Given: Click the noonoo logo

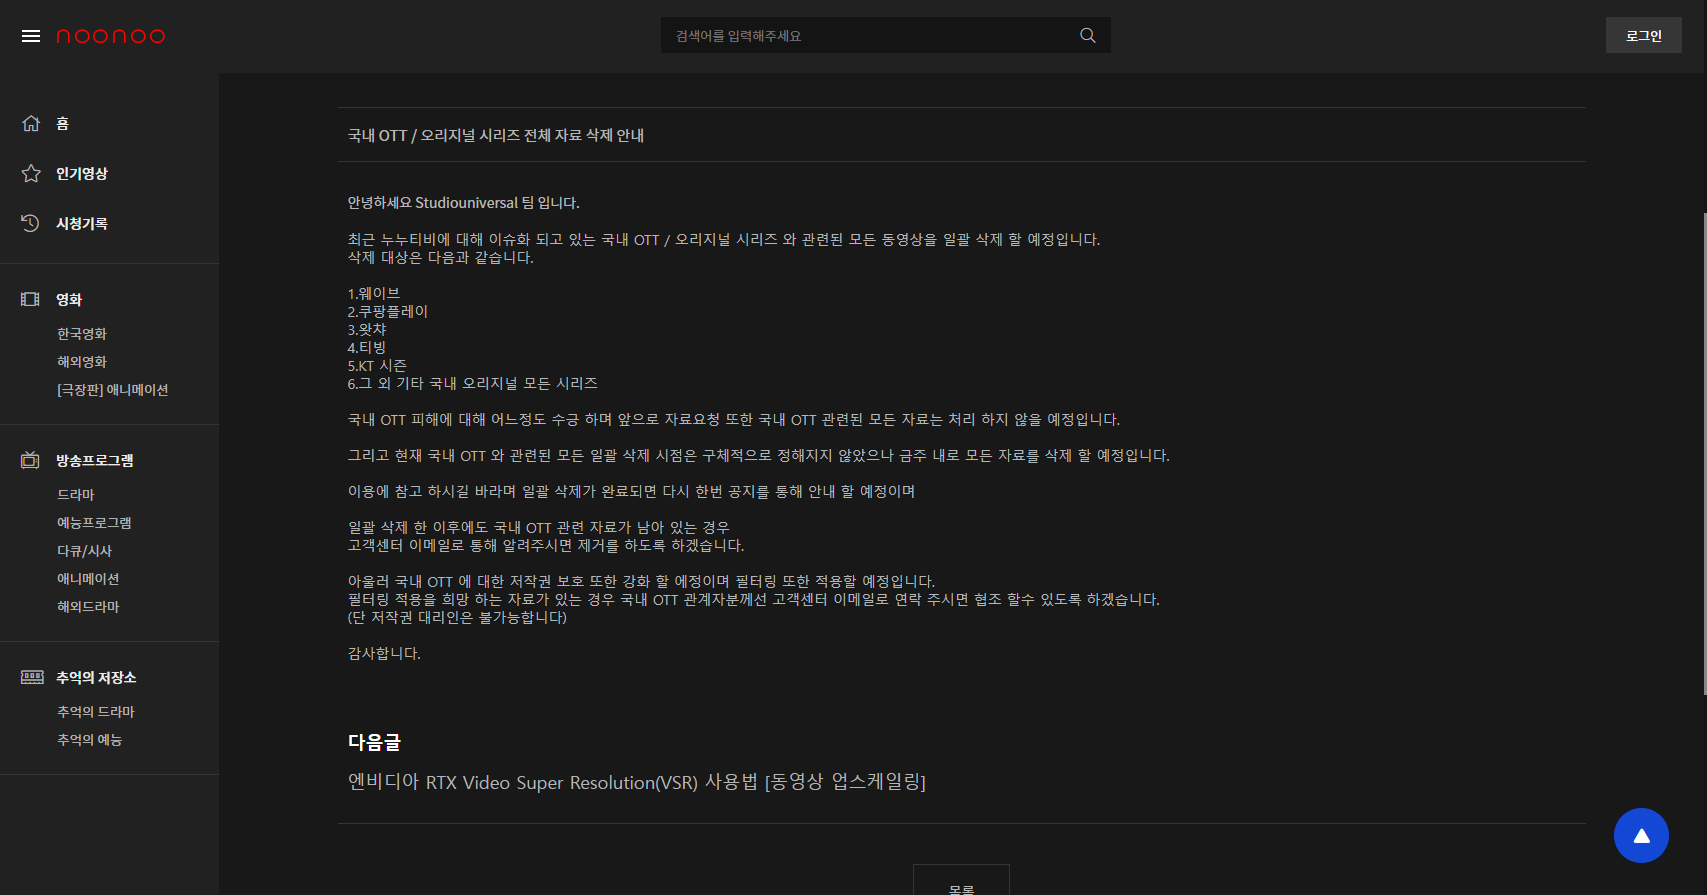Looking at the screenshot, I should coord(110,36).
